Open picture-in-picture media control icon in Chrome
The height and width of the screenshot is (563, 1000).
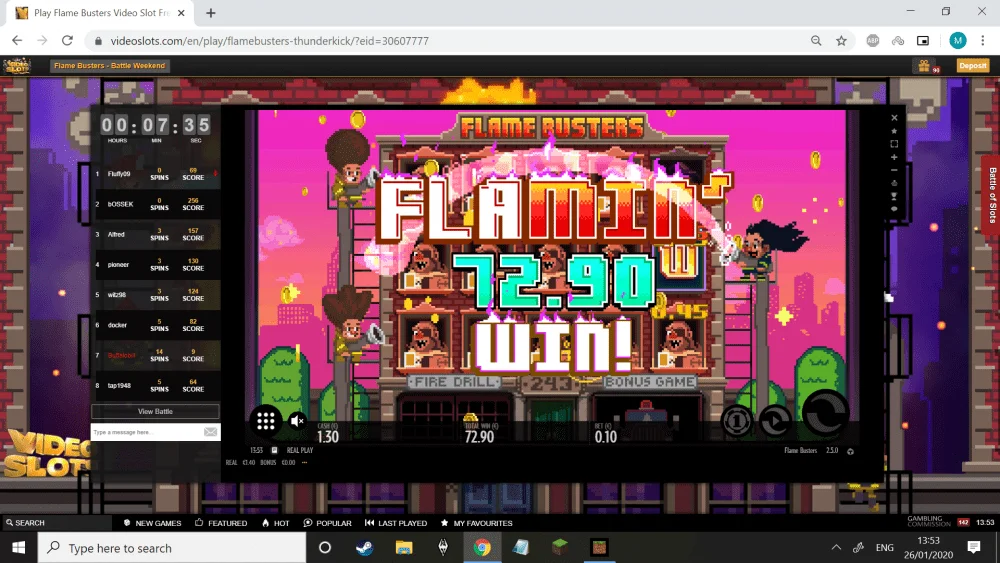coord(923,41)
